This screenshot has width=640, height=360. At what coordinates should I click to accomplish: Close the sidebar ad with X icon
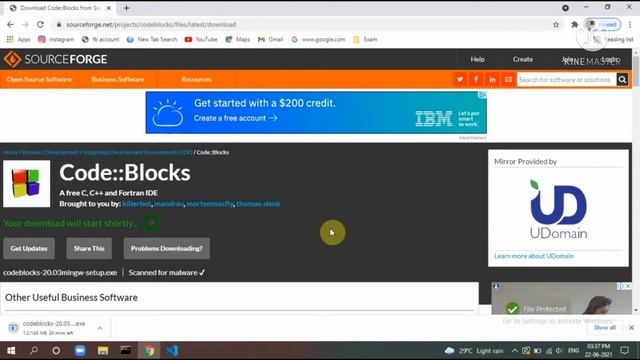[628, 286]
